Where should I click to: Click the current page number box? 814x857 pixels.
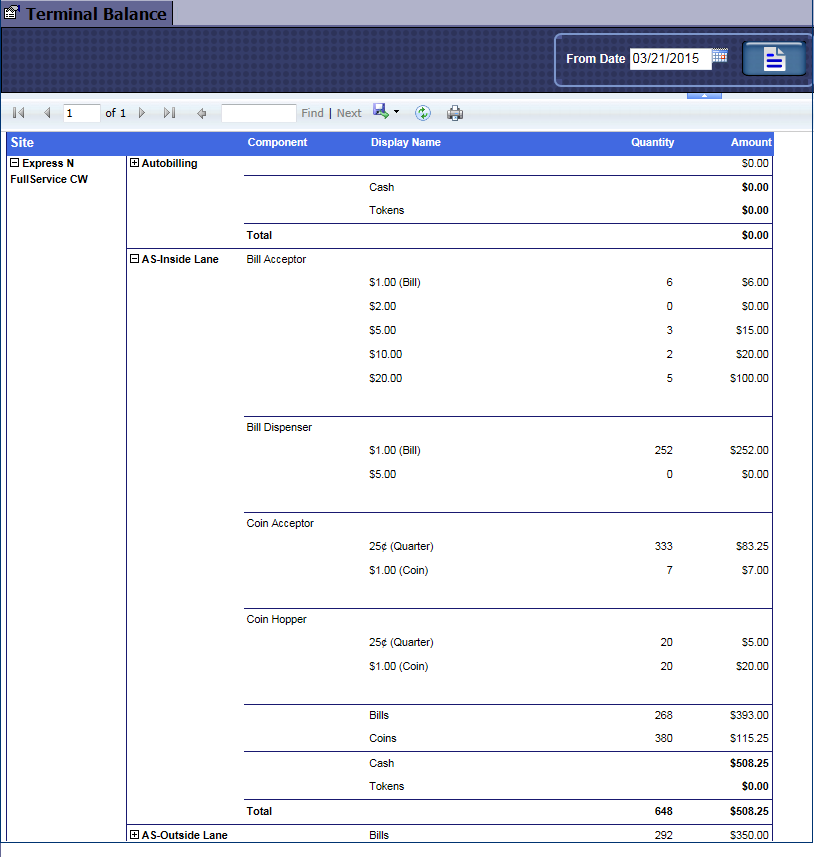(x=82, y=113)
